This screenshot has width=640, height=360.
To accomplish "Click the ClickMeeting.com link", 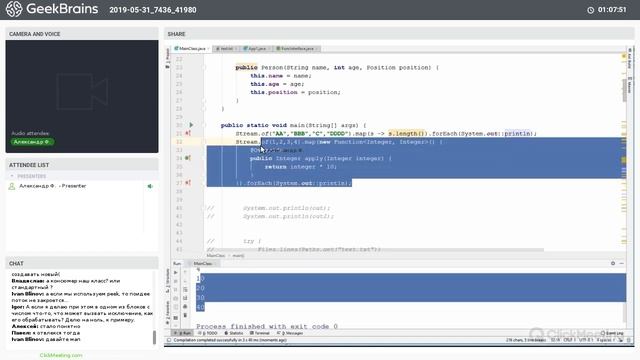I will (x=61, y=355).
